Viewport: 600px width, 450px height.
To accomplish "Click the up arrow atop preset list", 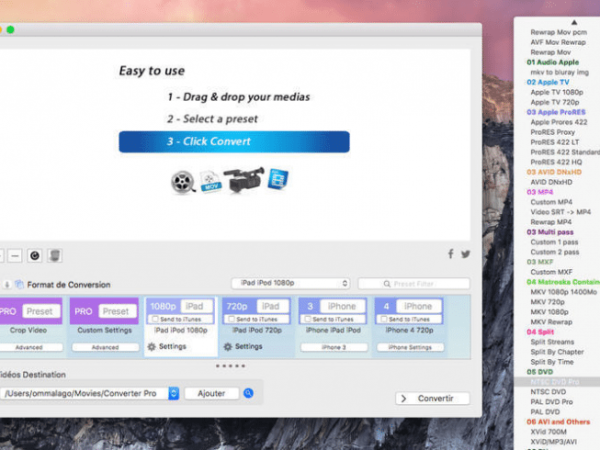I will click(x=574, y=23).
